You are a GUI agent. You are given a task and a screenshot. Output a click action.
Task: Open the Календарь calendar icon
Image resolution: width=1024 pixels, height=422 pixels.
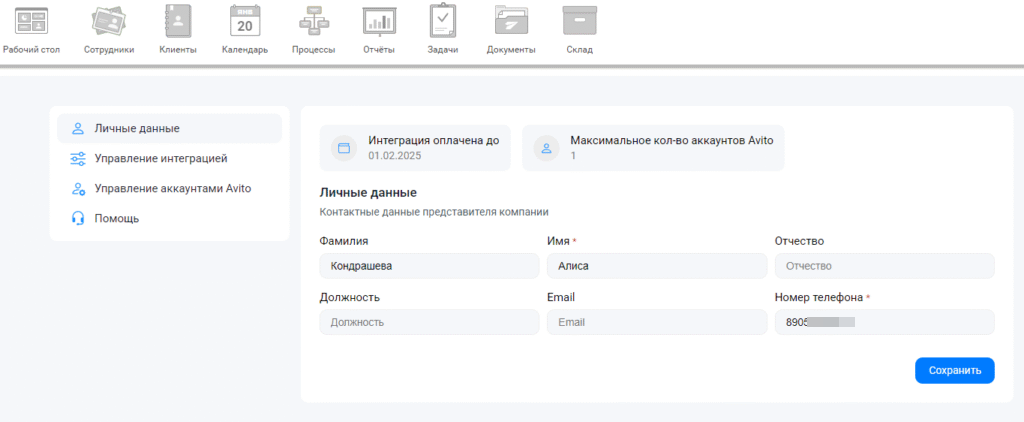click(245, 21)
